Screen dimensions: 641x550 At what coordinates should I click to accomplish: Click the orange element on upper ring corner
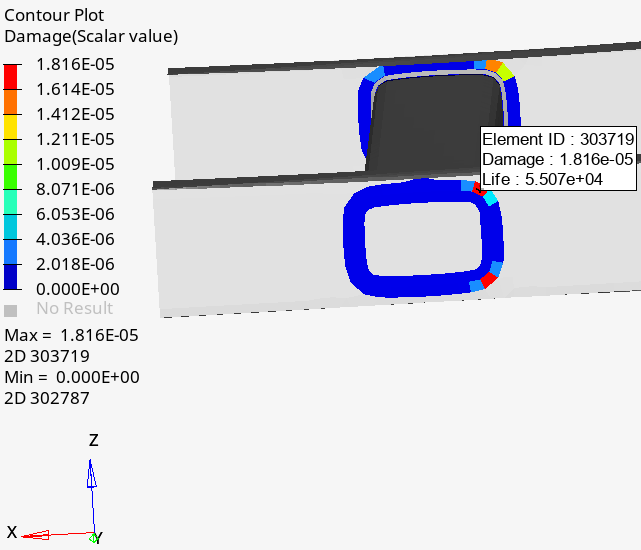[494, 66]
